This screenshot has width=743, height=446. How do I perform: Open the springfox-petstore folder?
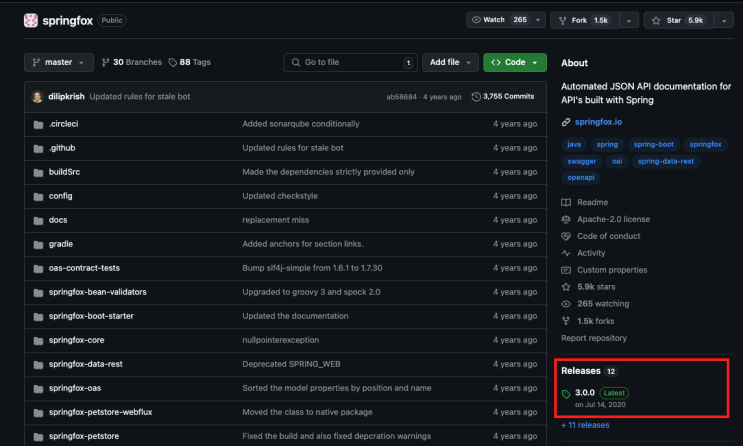pos(84,436)
